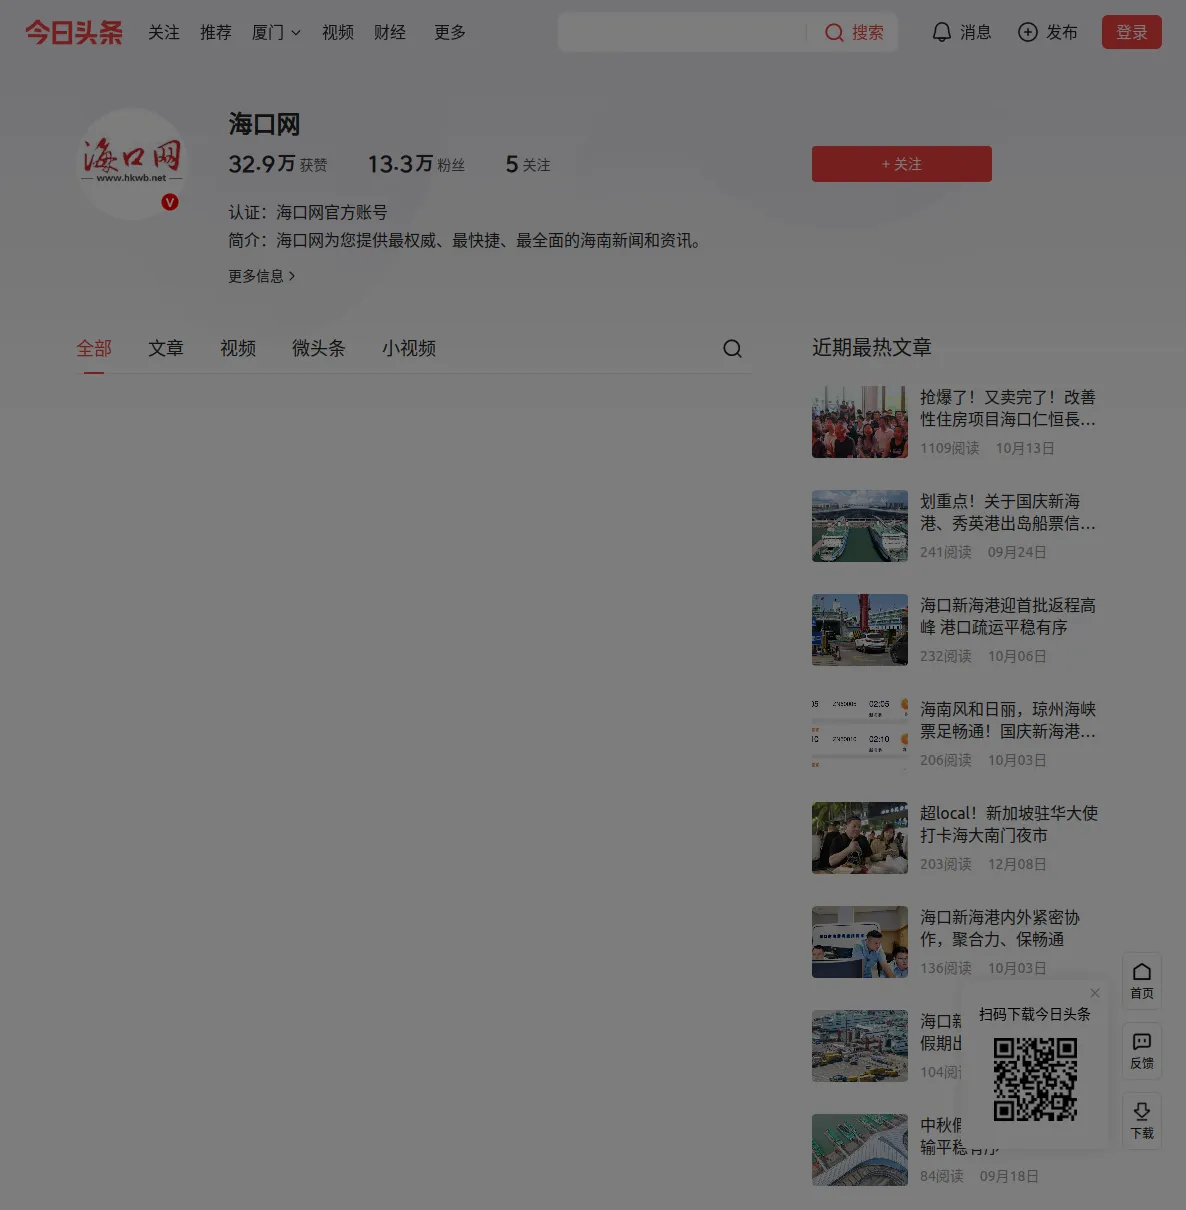Expand the 厦门 city dropdown
The height and width of the screenshot is (1210, 1186).
[x=276, y=33]
